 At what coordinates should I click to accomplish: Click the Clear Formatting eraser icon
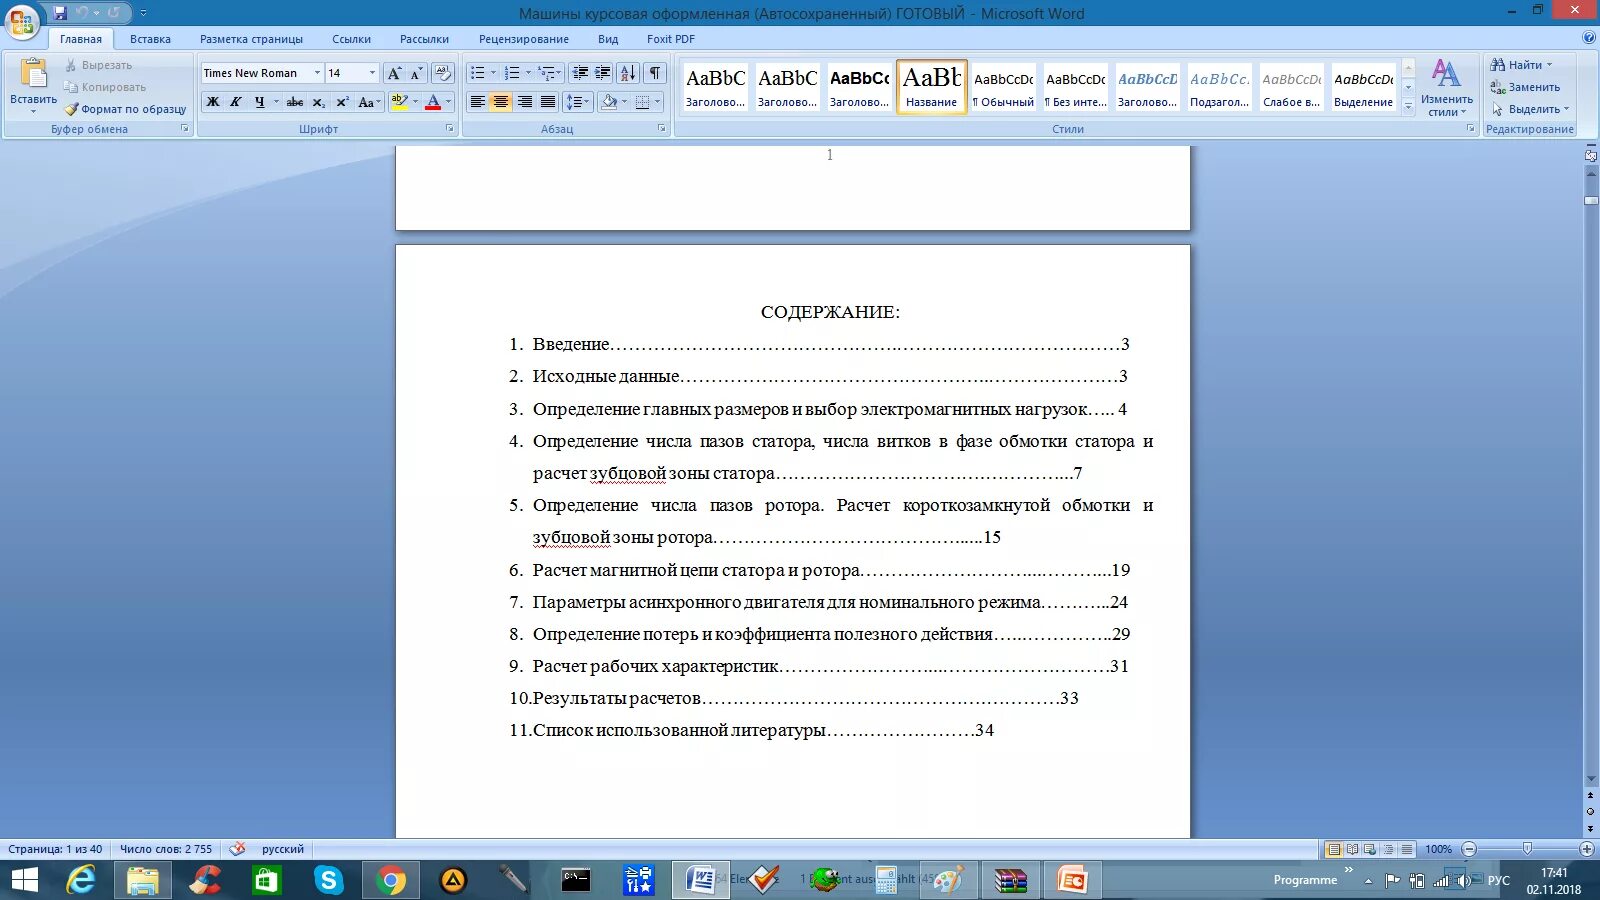443,73
